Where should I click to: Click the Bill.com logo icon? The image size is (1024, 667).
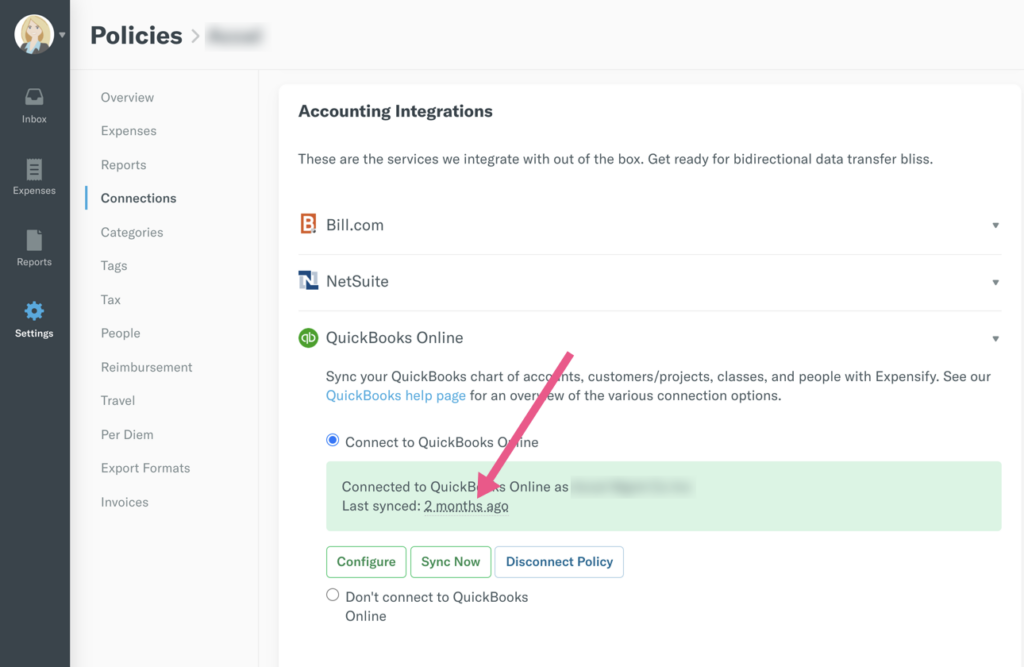click(308, 224)
